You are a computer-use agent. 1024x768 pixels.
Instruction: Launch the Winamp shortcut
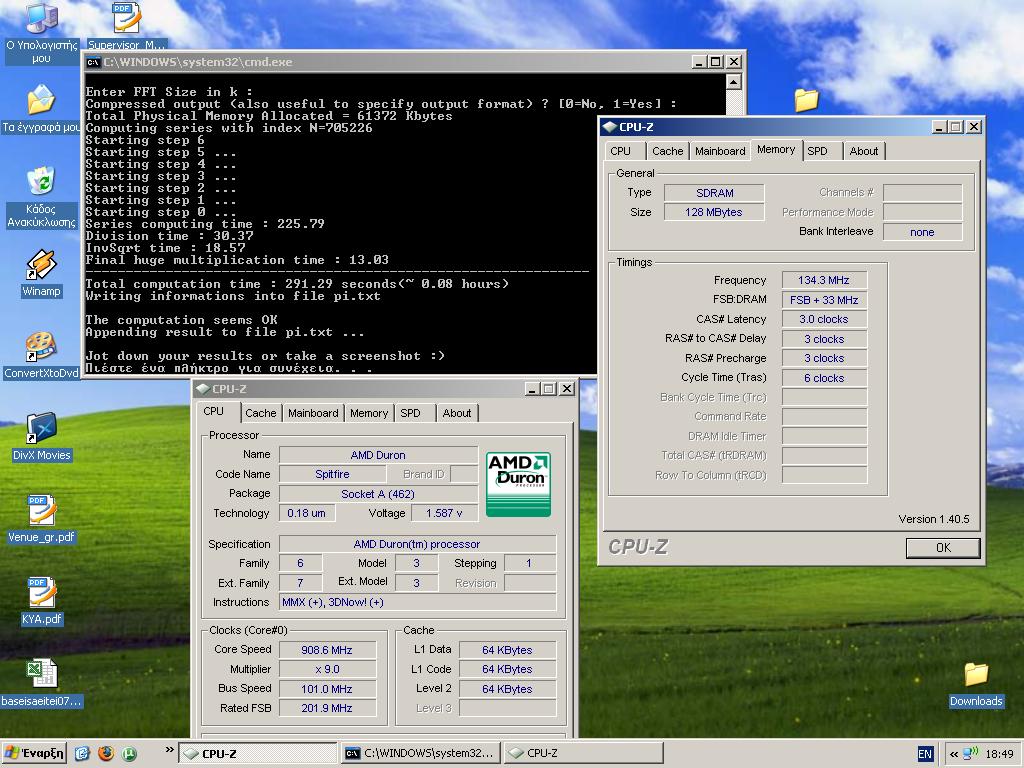pyautogui.click(x=41, y=264)
